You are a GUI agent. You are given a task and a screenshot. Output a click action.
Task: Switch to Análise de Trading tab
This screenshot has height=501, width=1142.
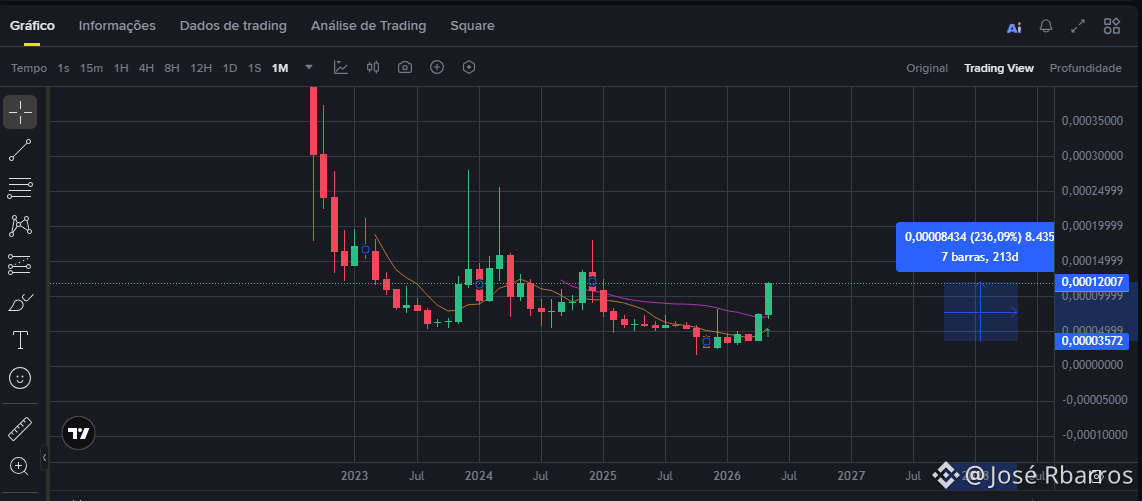pos(369,25)
